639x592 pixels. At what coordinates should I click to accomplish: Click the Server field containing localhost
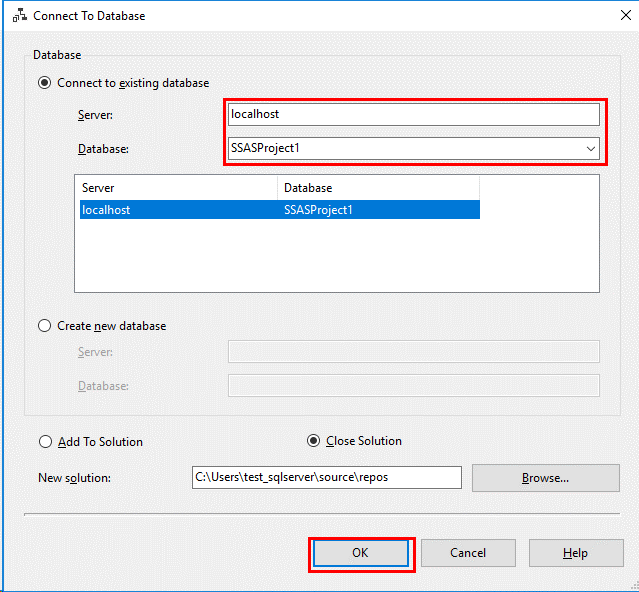413,115
